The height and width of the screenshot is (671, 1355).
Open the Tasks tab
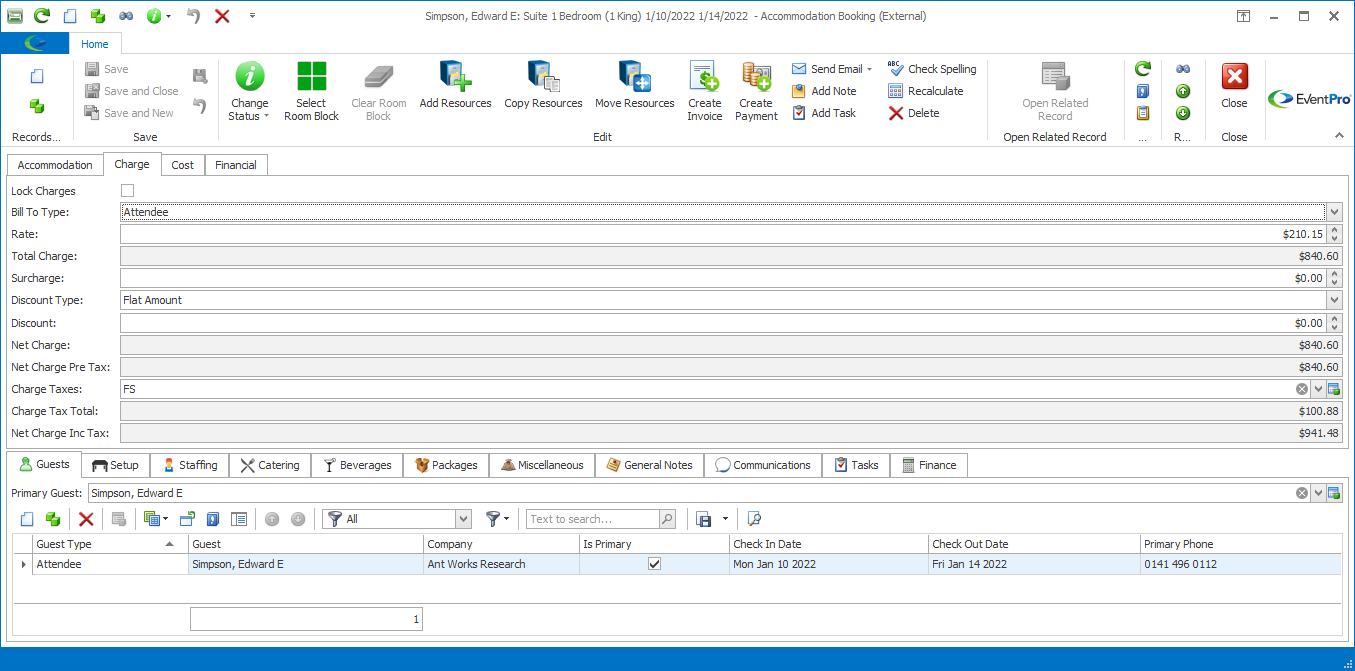tap(856, 465)
